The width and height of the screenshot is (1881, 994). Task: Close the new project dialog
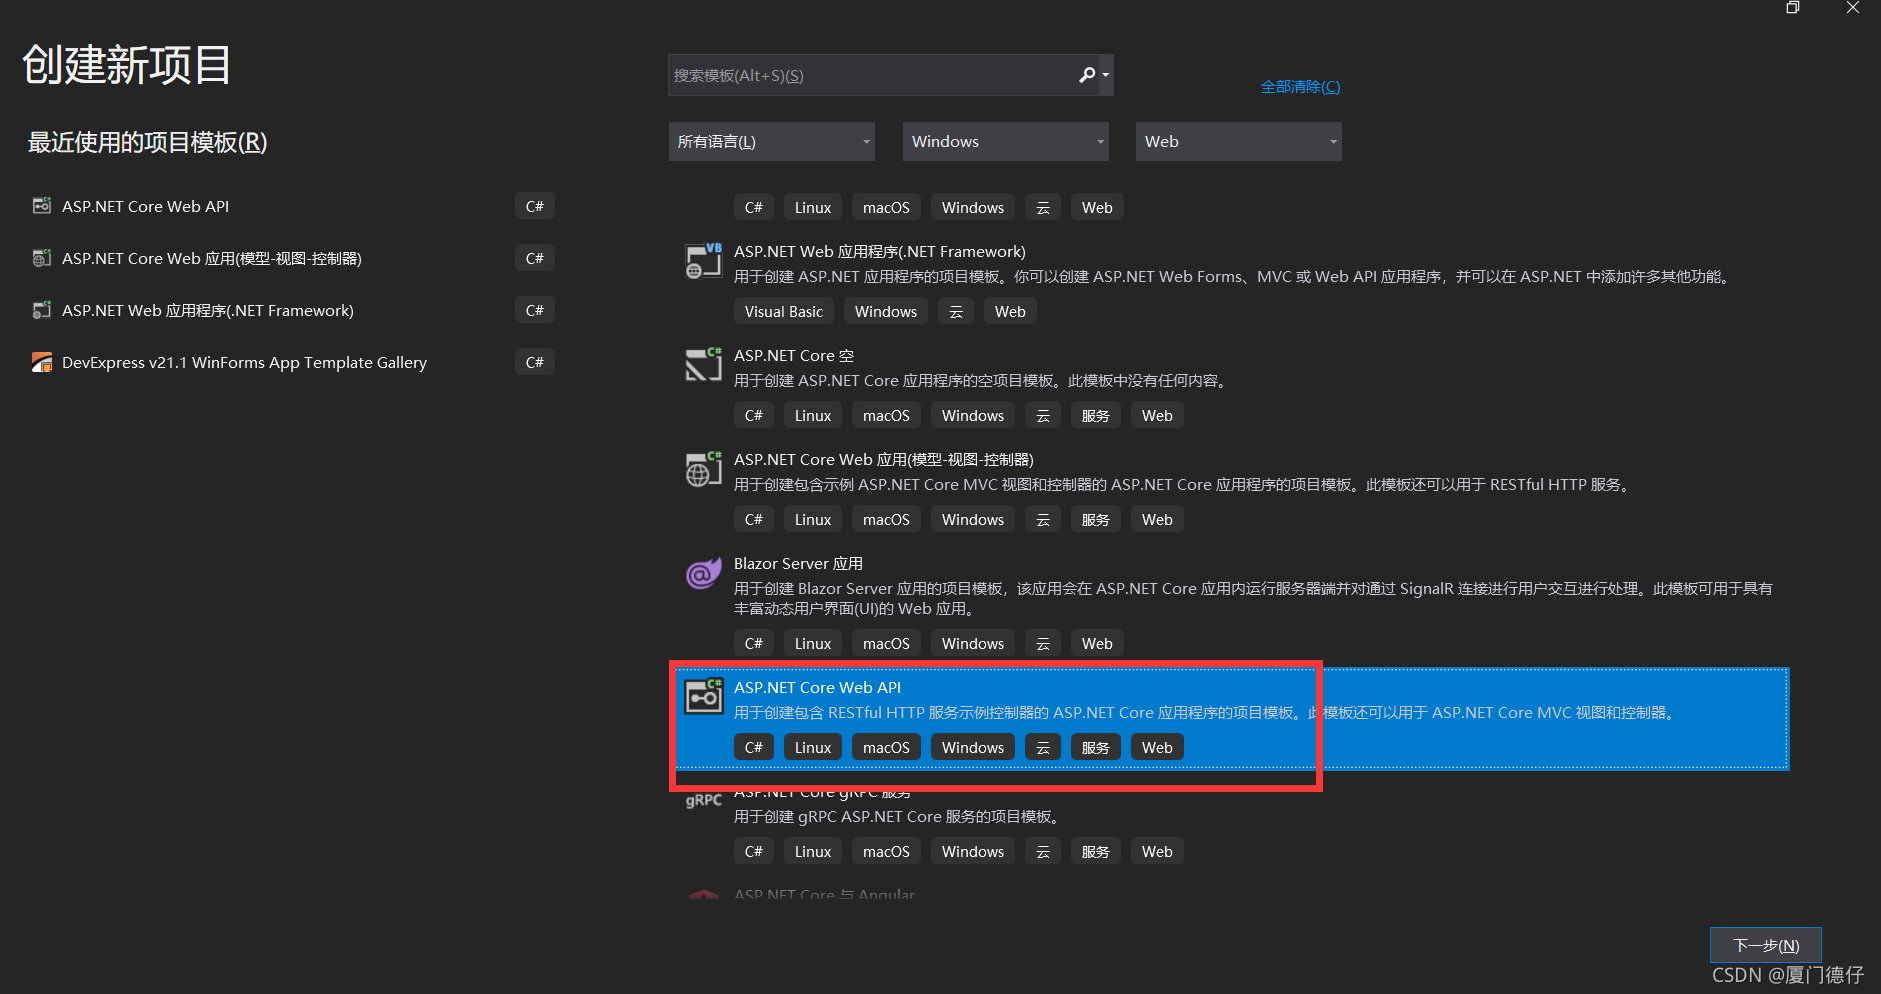[x=1853, y=7]
